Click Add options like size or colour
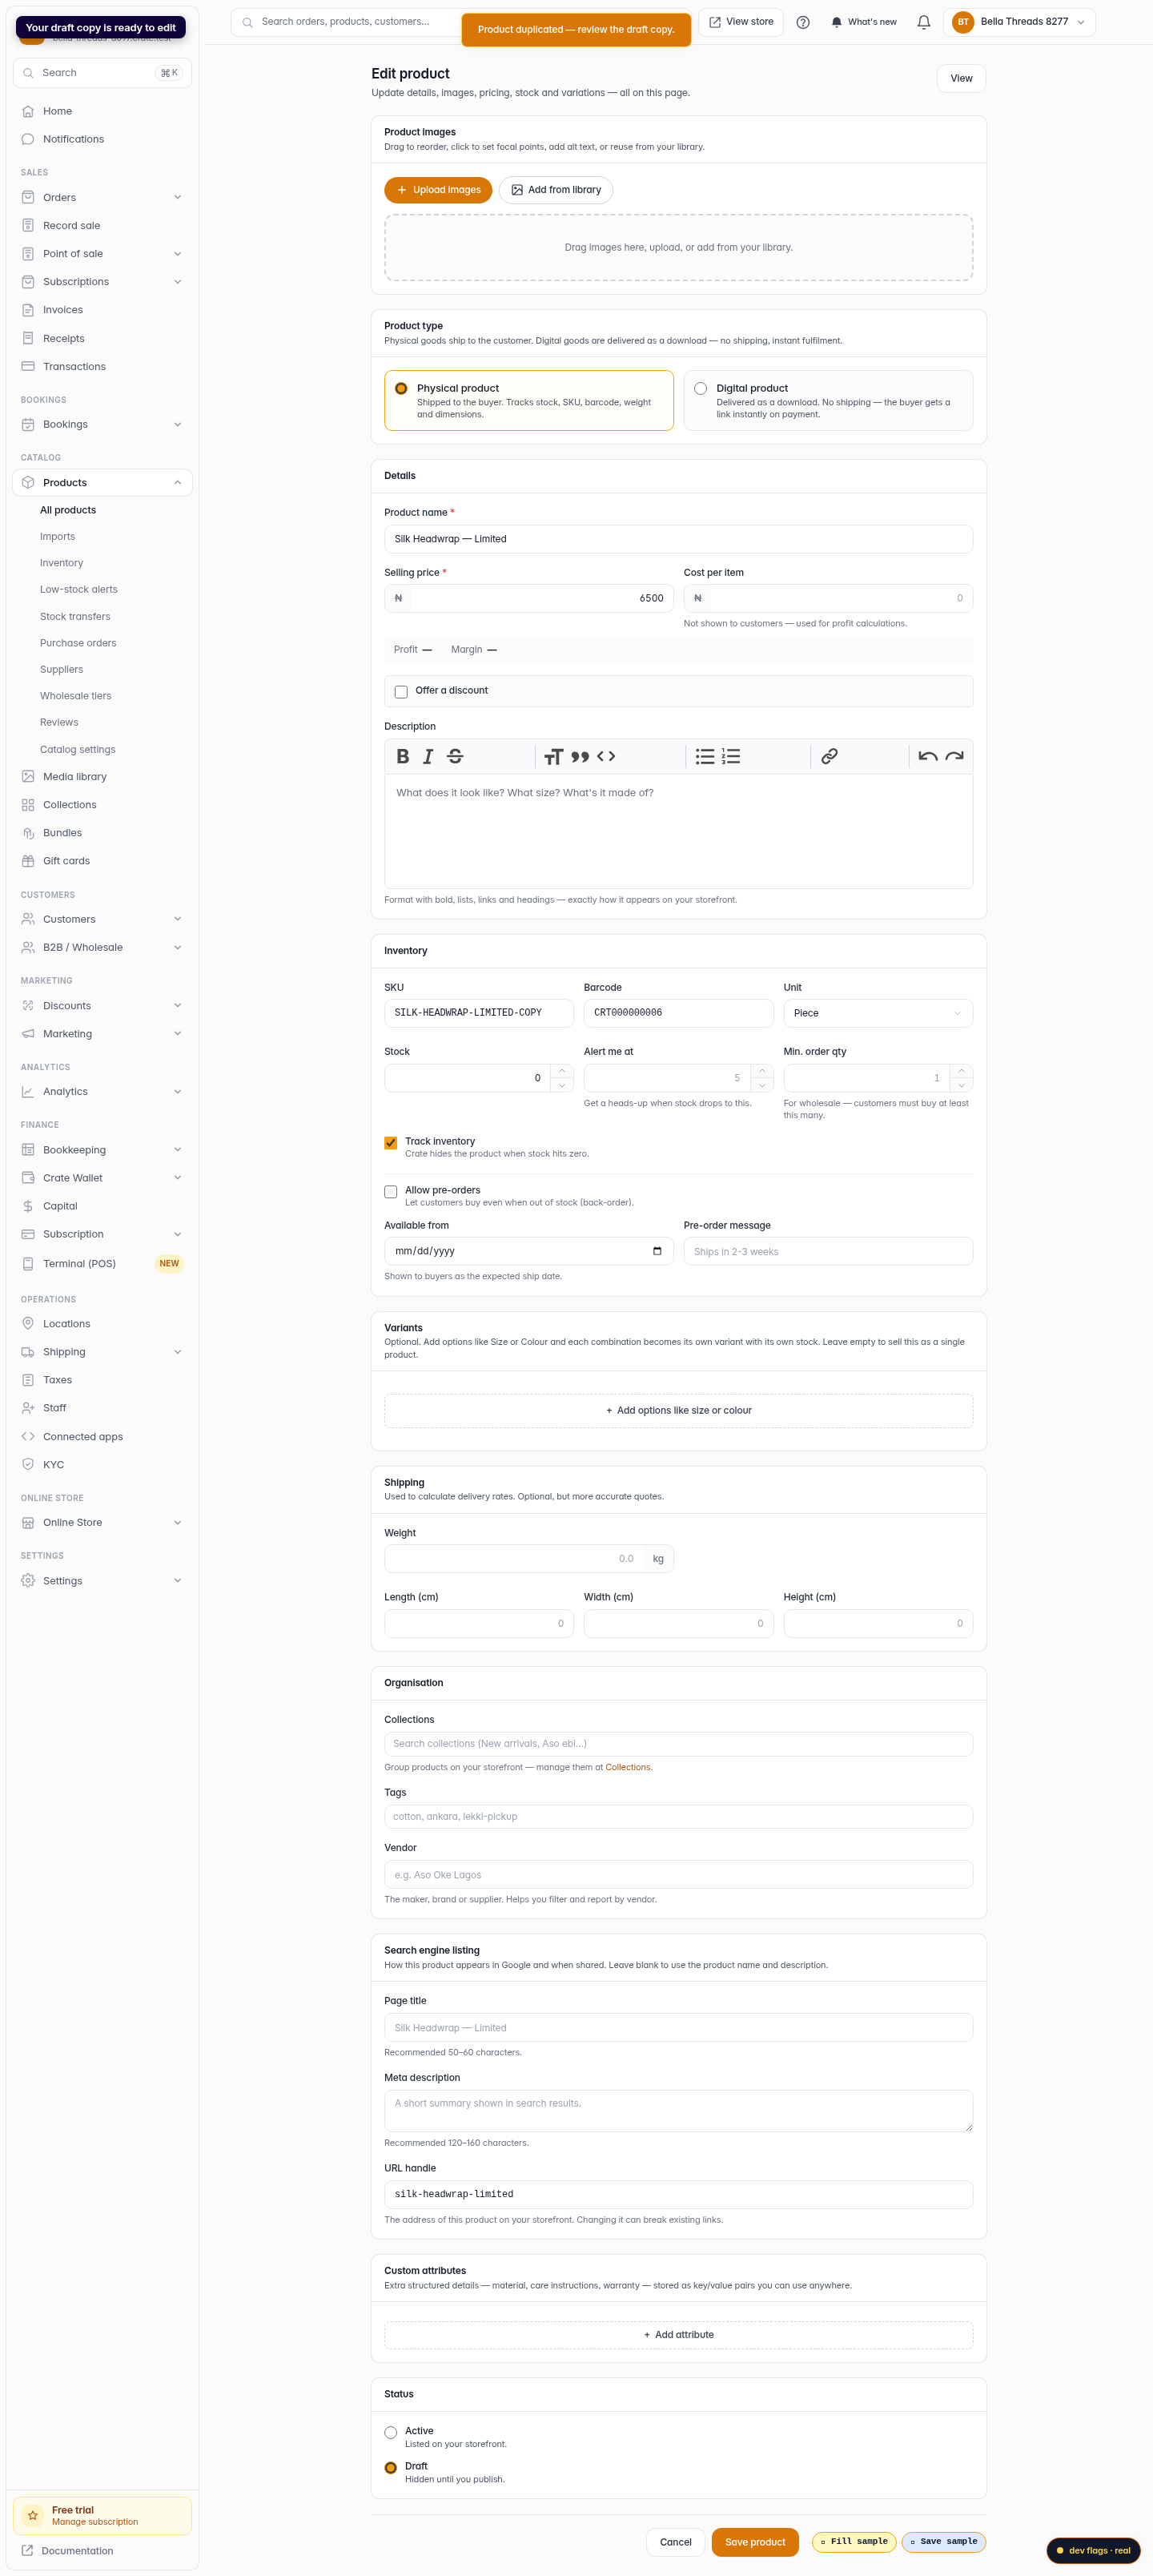The height and width of the screenshot is (2576, 1153). point(679,1410)
